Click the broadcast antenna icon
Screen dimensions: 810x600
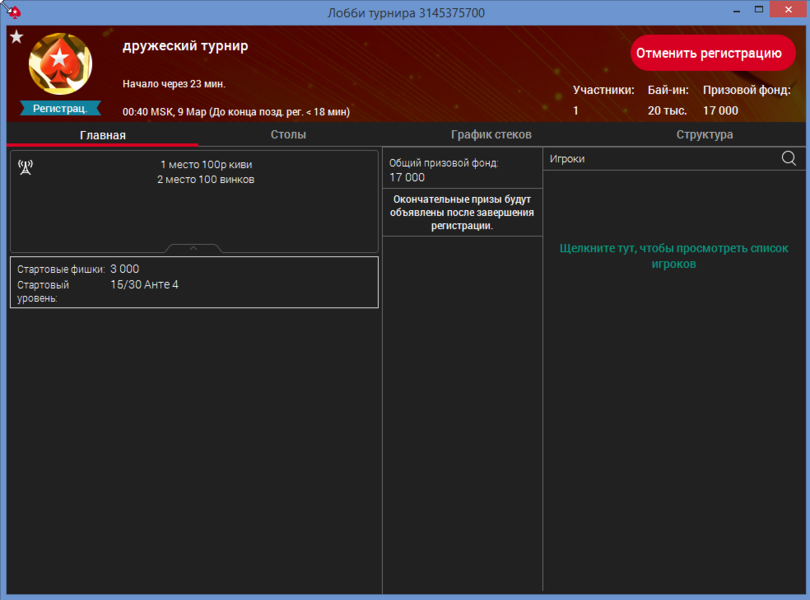pyautogui.click(x=26, y=167)
